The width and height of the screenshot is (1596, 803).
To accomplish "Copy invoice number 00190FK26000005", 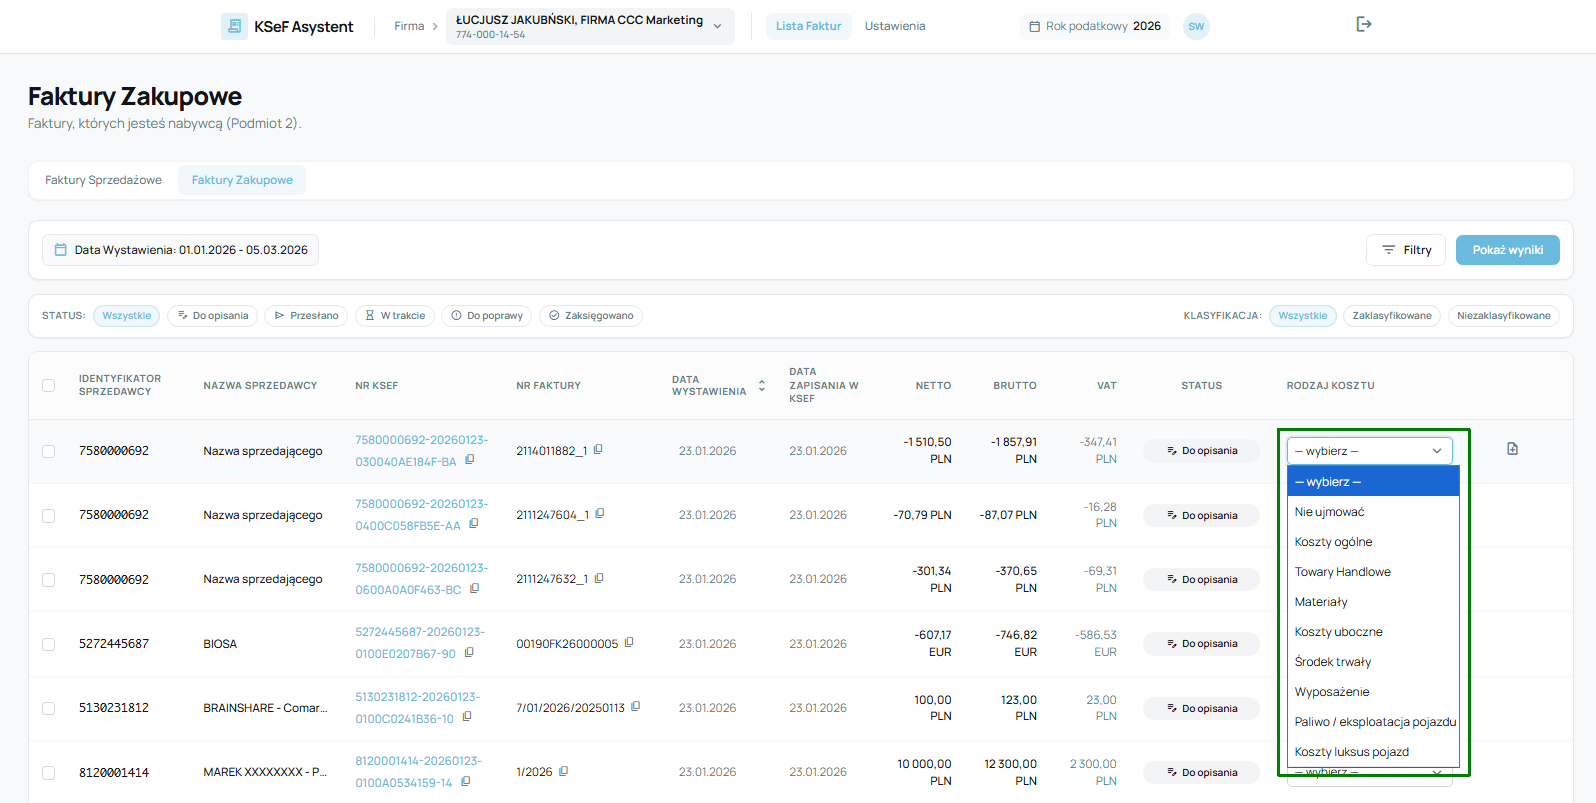I will click(x=629, y=643).
